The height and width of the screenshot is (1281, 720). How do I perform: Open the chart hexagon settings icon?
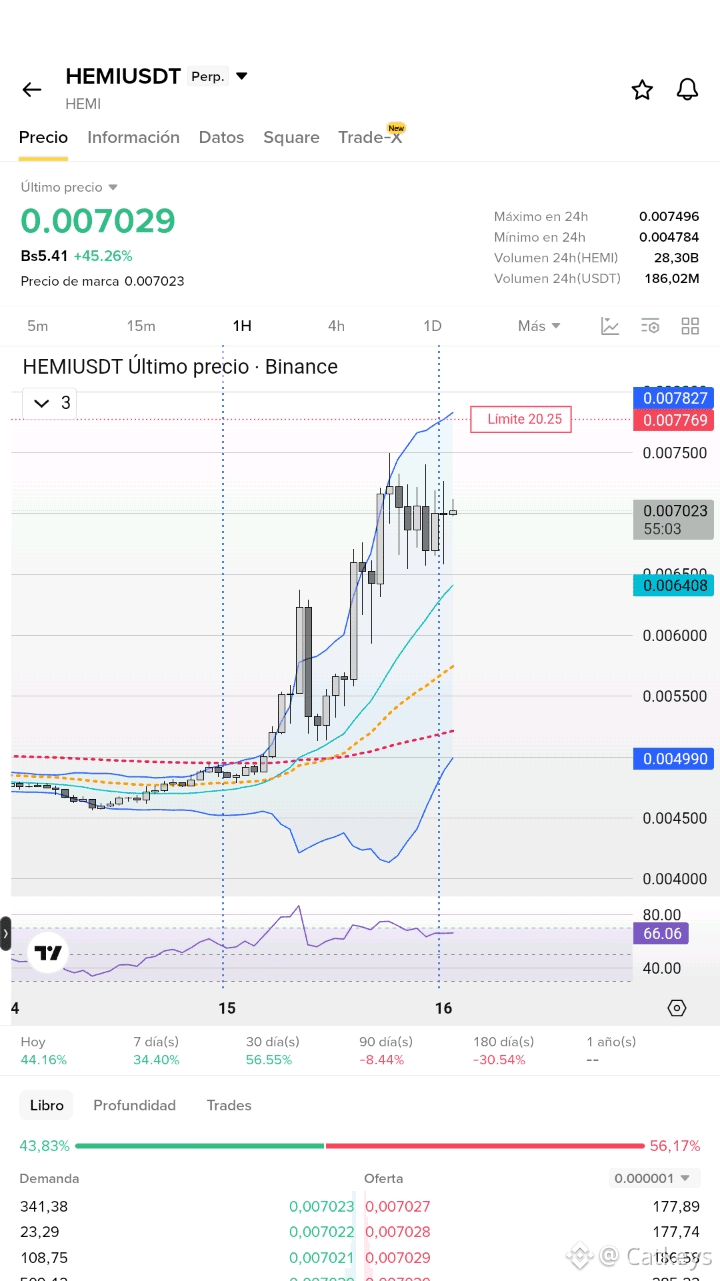677,1007
